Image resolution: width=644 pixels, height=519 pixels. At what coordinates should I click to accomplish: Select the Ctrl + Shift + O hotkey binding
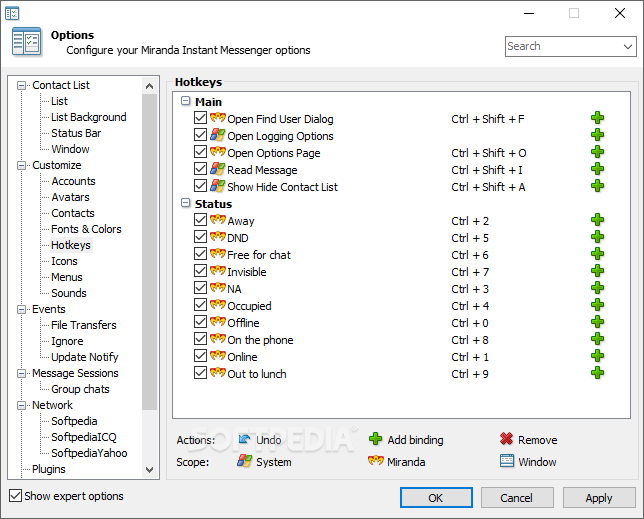tap(489, 153)
